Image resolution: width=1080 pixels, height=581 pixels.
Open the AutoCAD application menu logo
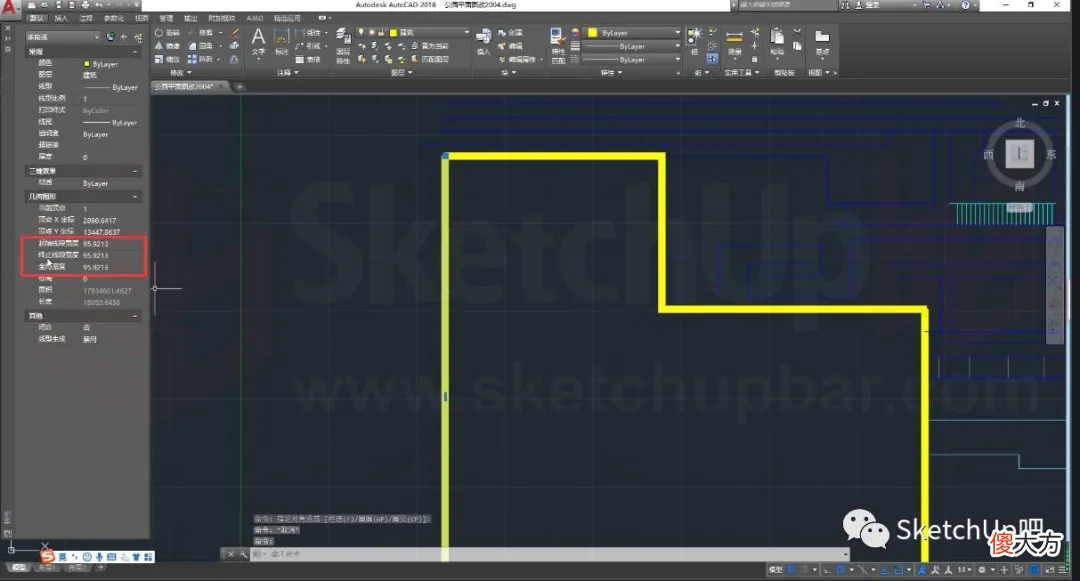tap(9, 8)
